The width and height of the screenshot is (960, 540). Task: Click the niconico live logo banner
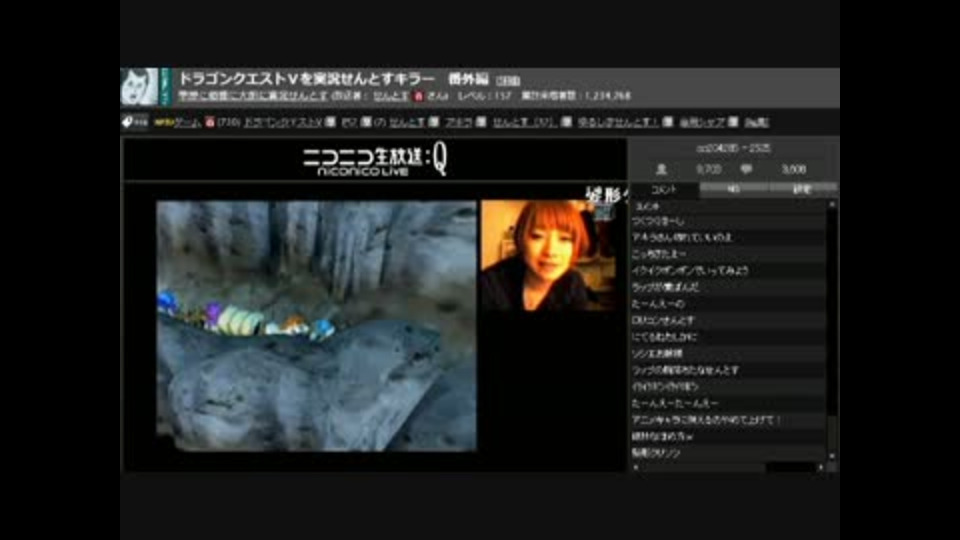(x=375, y=160)
